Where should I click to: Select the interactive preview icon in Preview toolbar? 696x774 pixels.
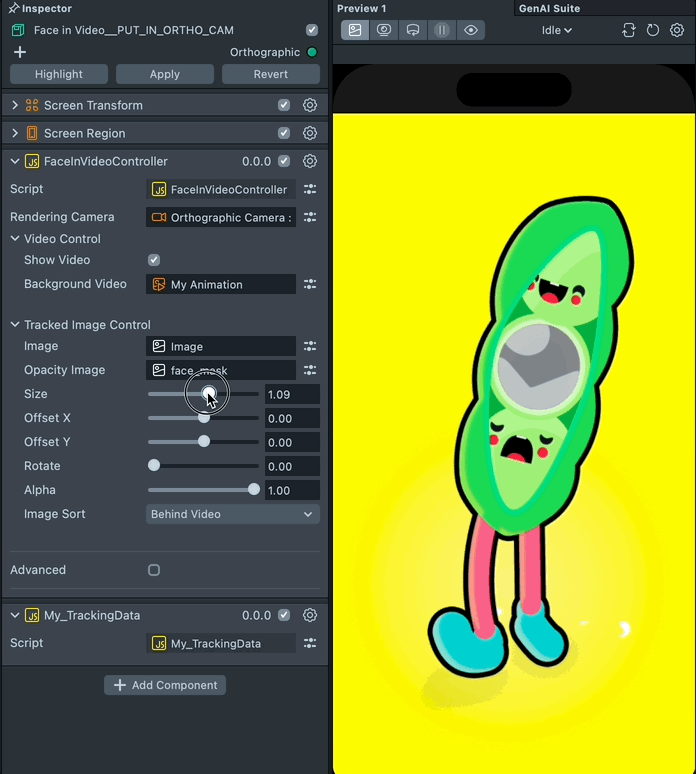(413, 30)
